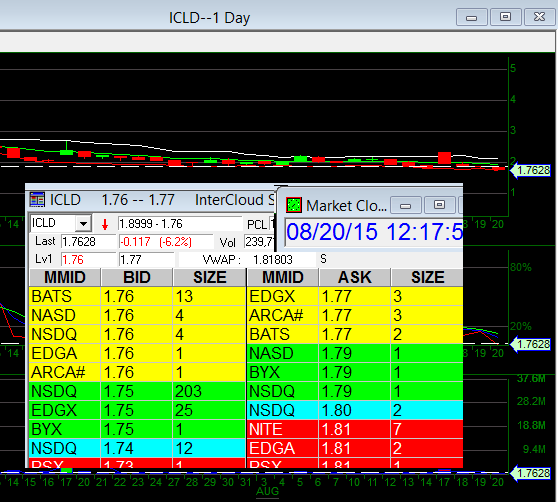
Task: Select the ARCA# bid row at 1.76
Action: click(137, 372)
